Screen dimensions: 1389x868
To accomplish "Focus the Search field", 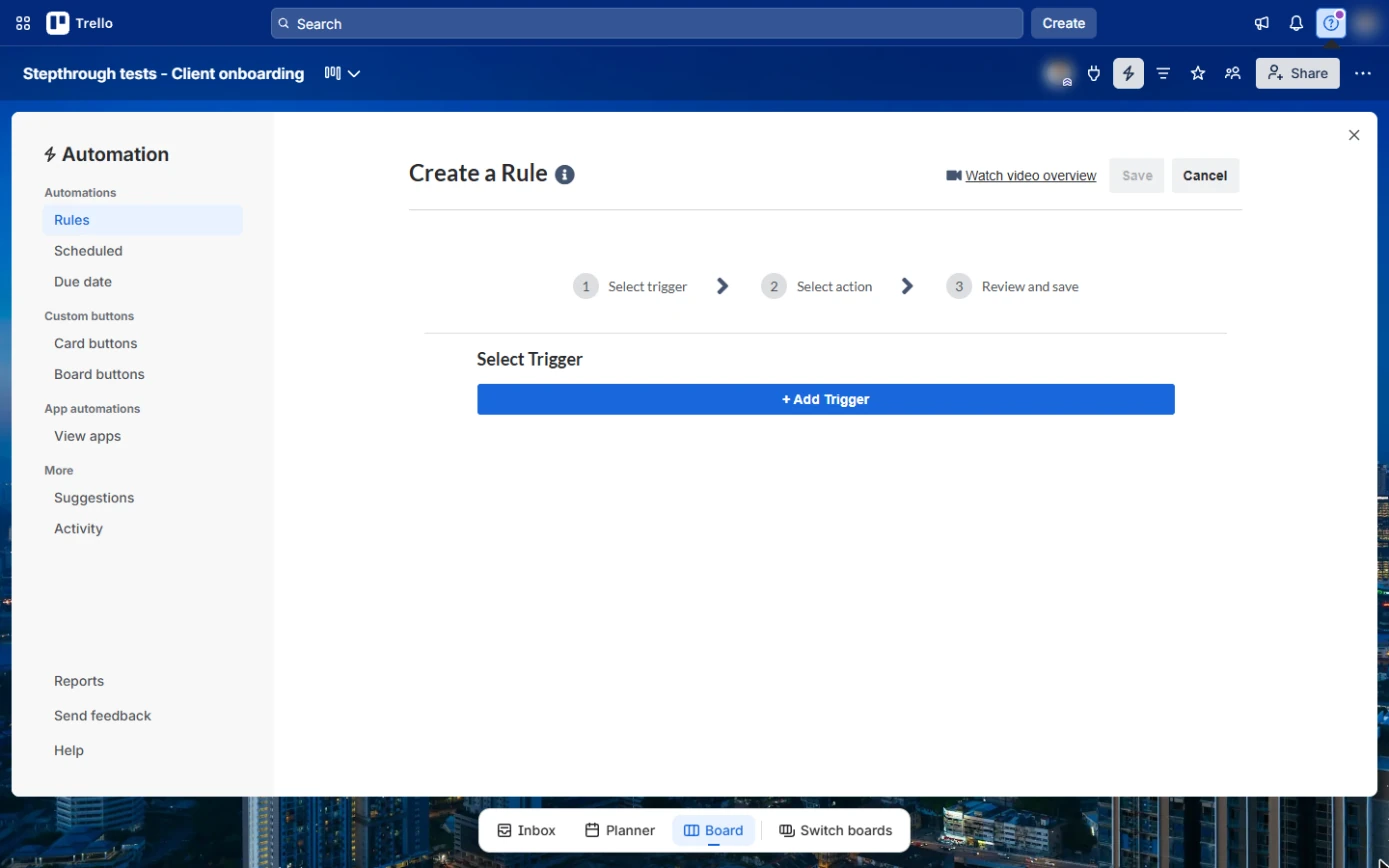I will (x=647, y=23).
